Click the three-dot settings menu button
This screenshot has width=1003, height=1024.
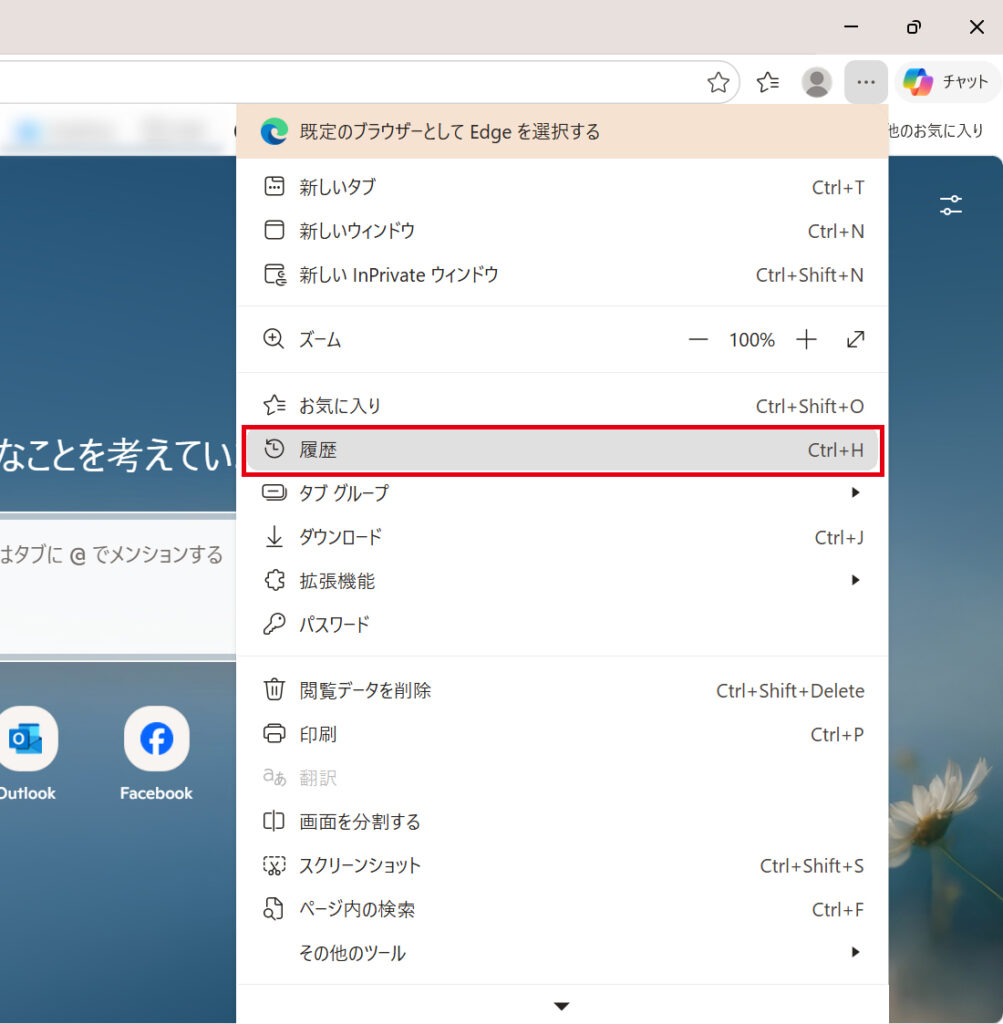(866, 82)
